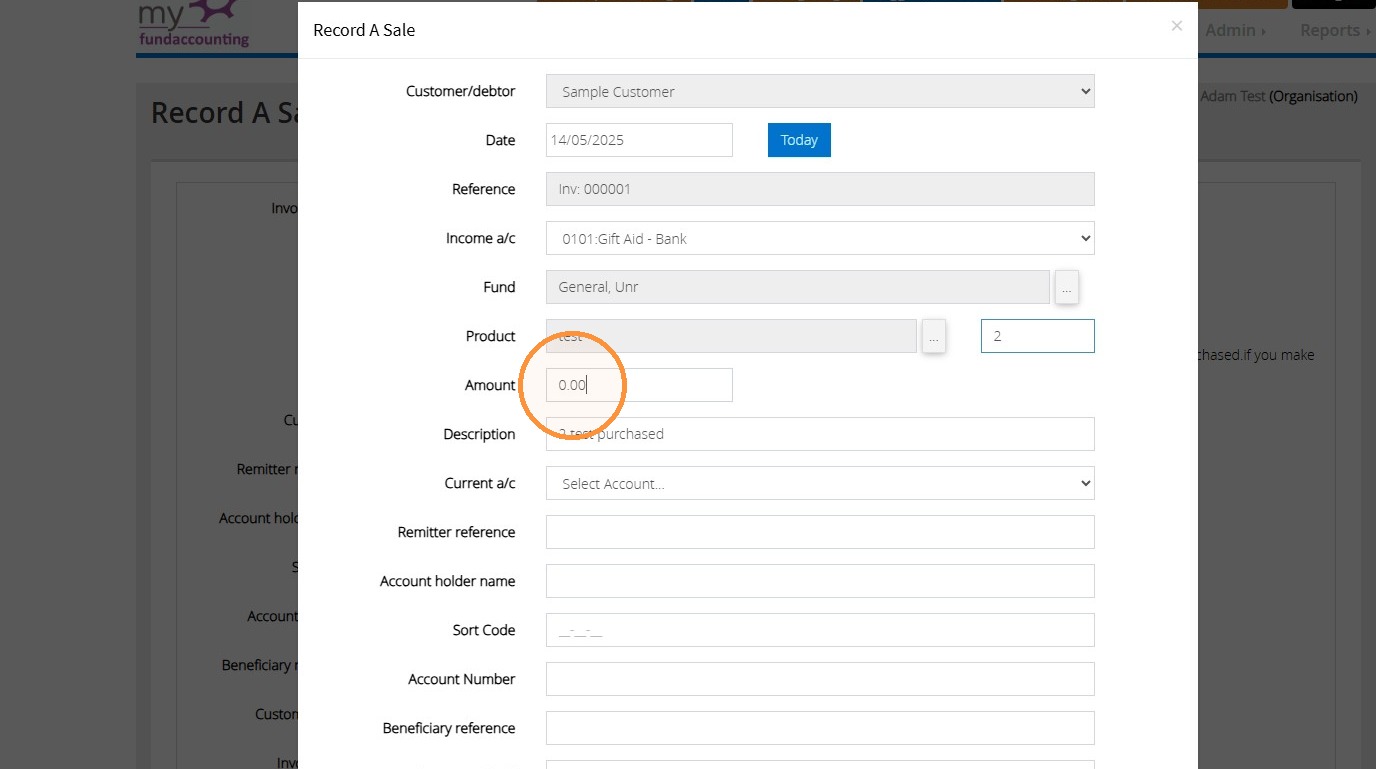Click the Product label

(491, 336)
